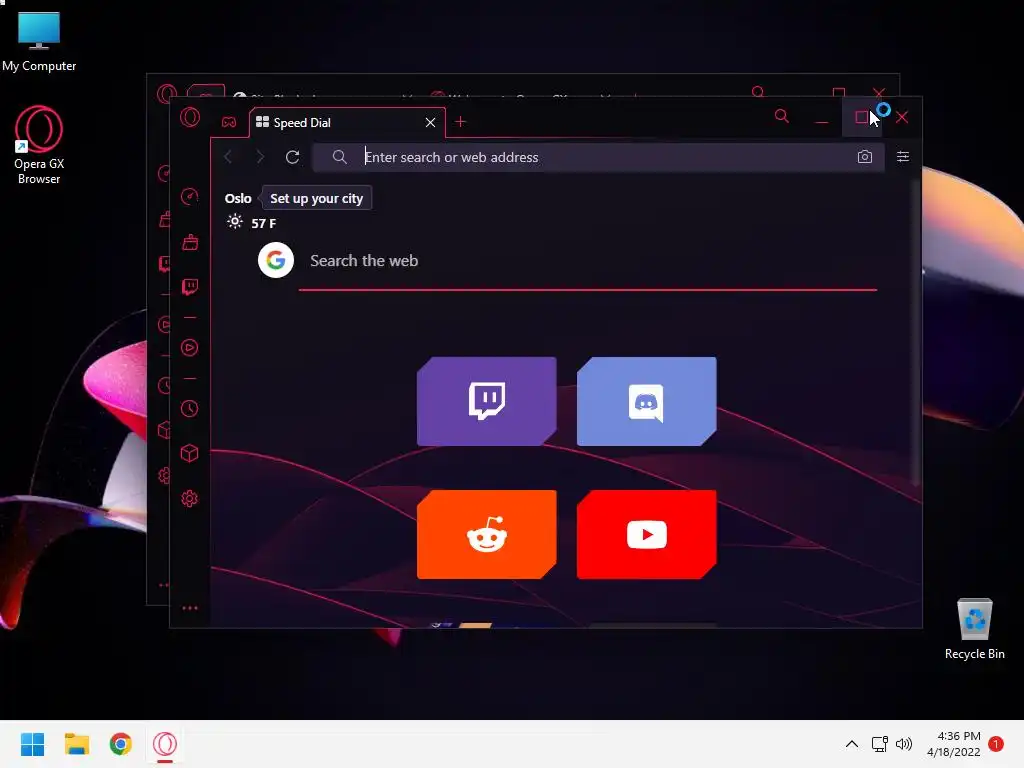Add a new tab with plus button

(460, 121)
